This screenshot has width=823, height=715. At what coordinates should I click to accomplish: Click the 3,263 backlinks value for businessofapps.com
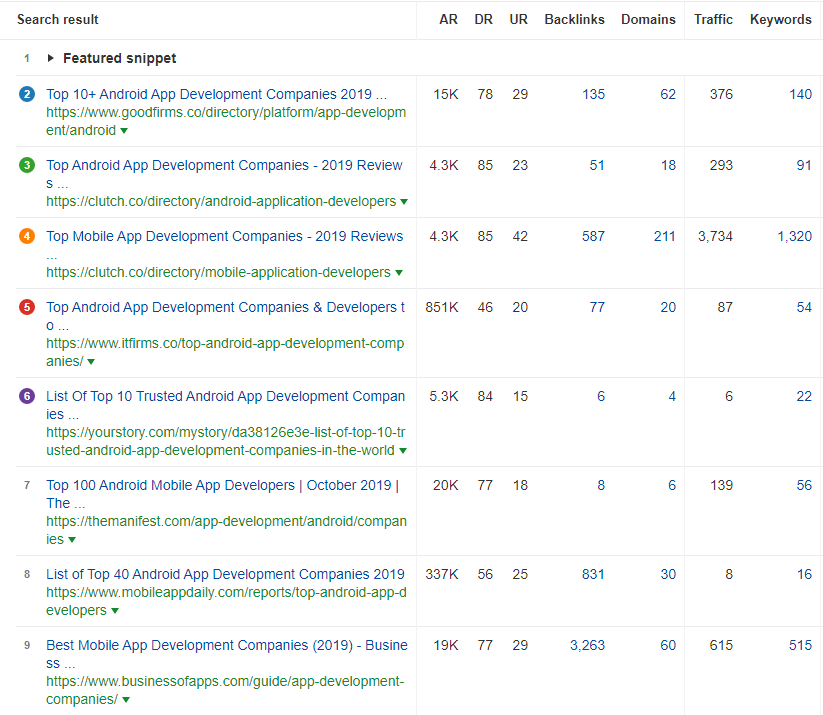pyautogui.click(x=587, y=645)
